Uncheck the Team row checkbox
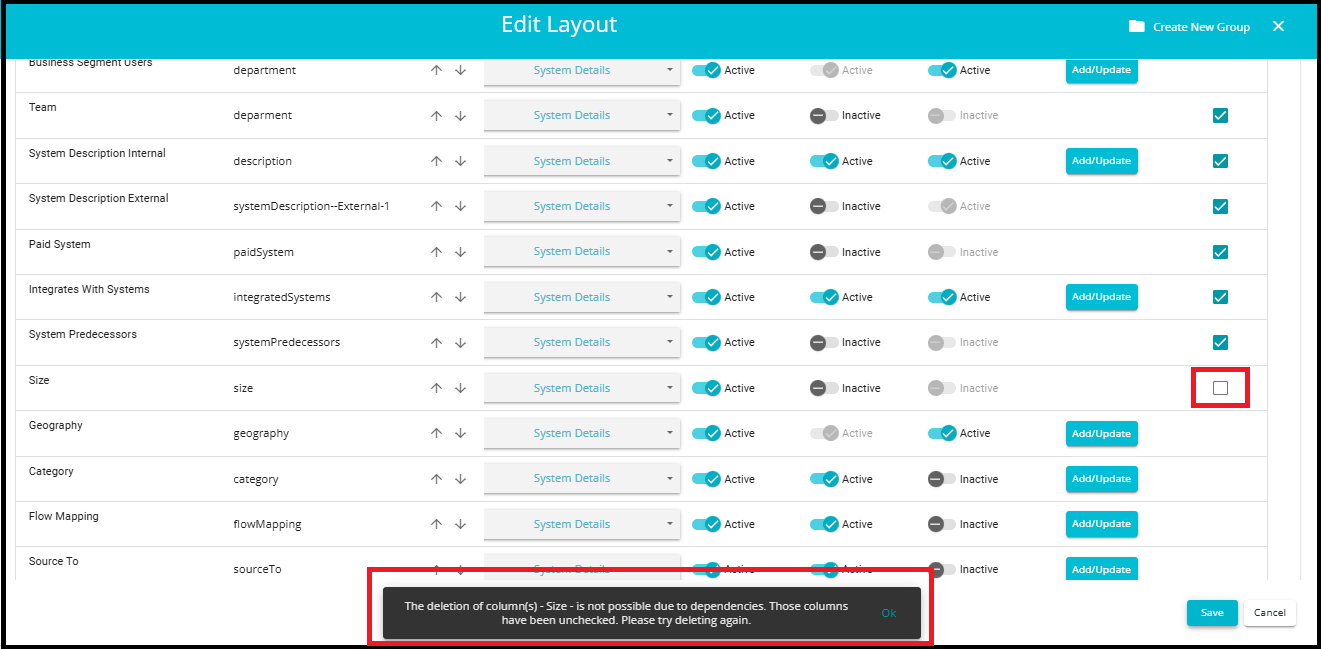 1220,116
